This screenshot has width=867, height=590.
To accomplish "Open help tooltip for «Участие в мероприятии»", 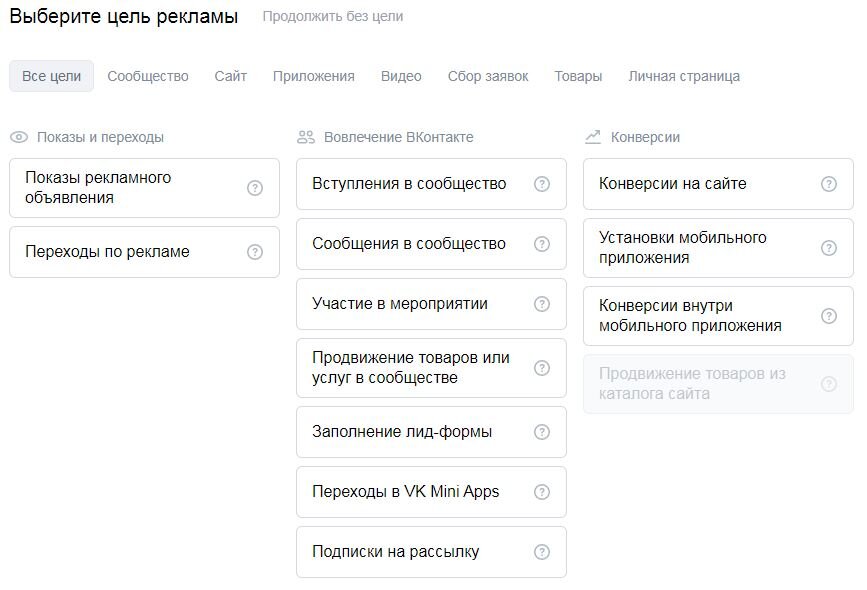I will click(542, 304).
